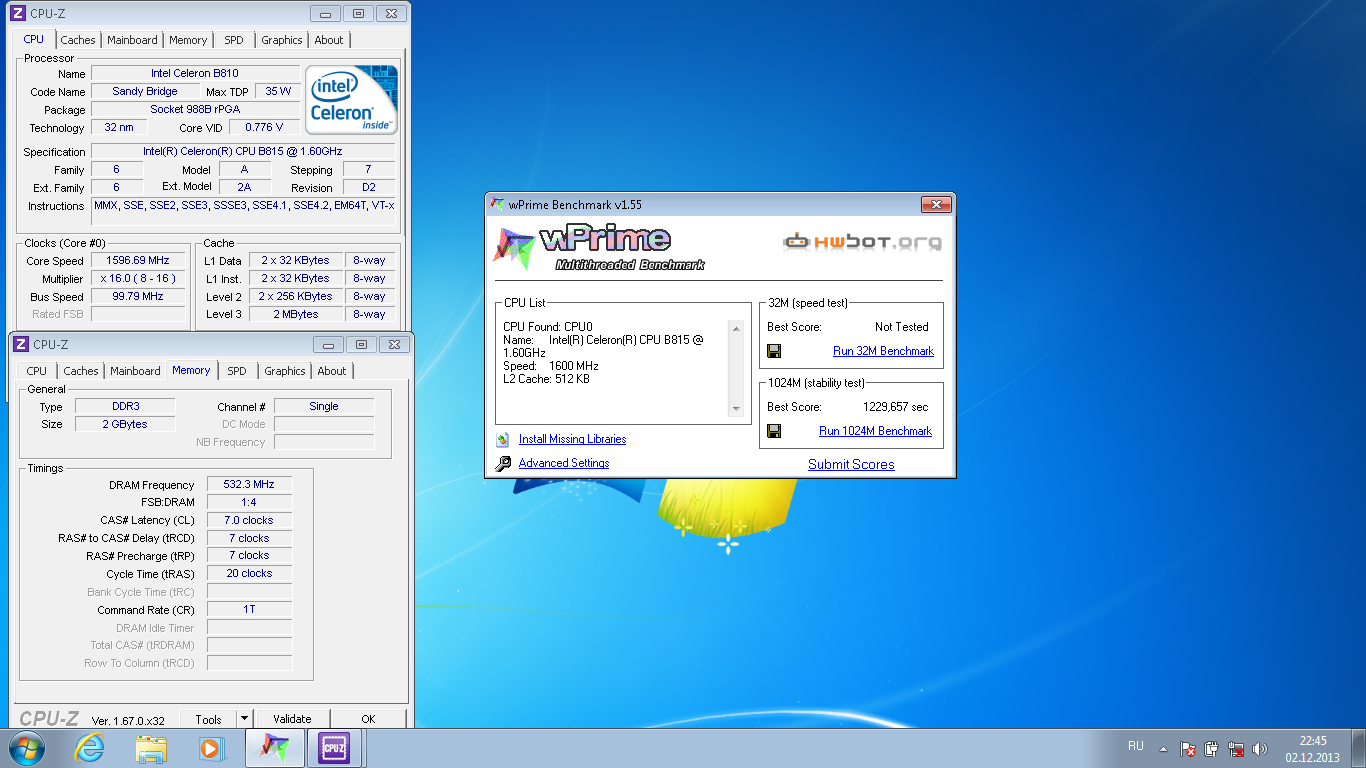Click the Action Center flag tray icon
Image resolution: width=1366 pixels, height=768 pixels.
1187,748
